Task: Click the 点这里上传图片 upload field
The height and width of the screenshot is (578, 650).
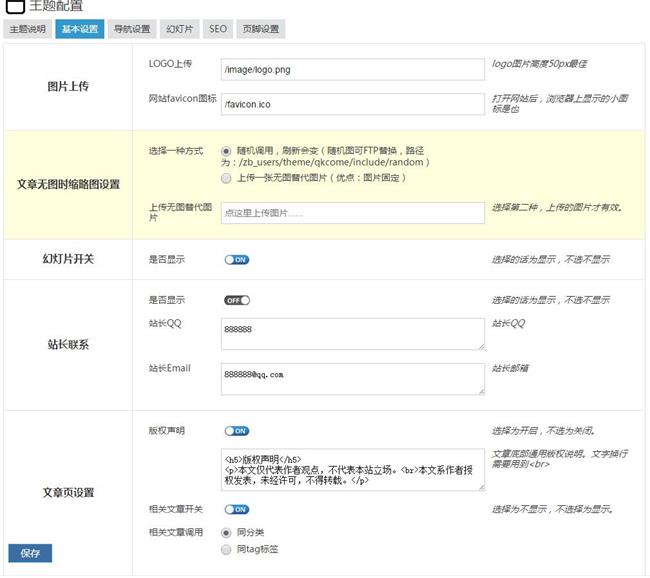Action: coord(352,213)
